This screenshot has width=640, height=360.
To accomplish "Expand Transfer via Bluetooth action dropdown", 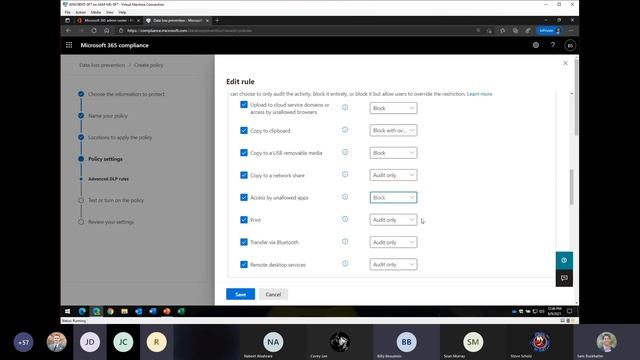I will point(393,242).
